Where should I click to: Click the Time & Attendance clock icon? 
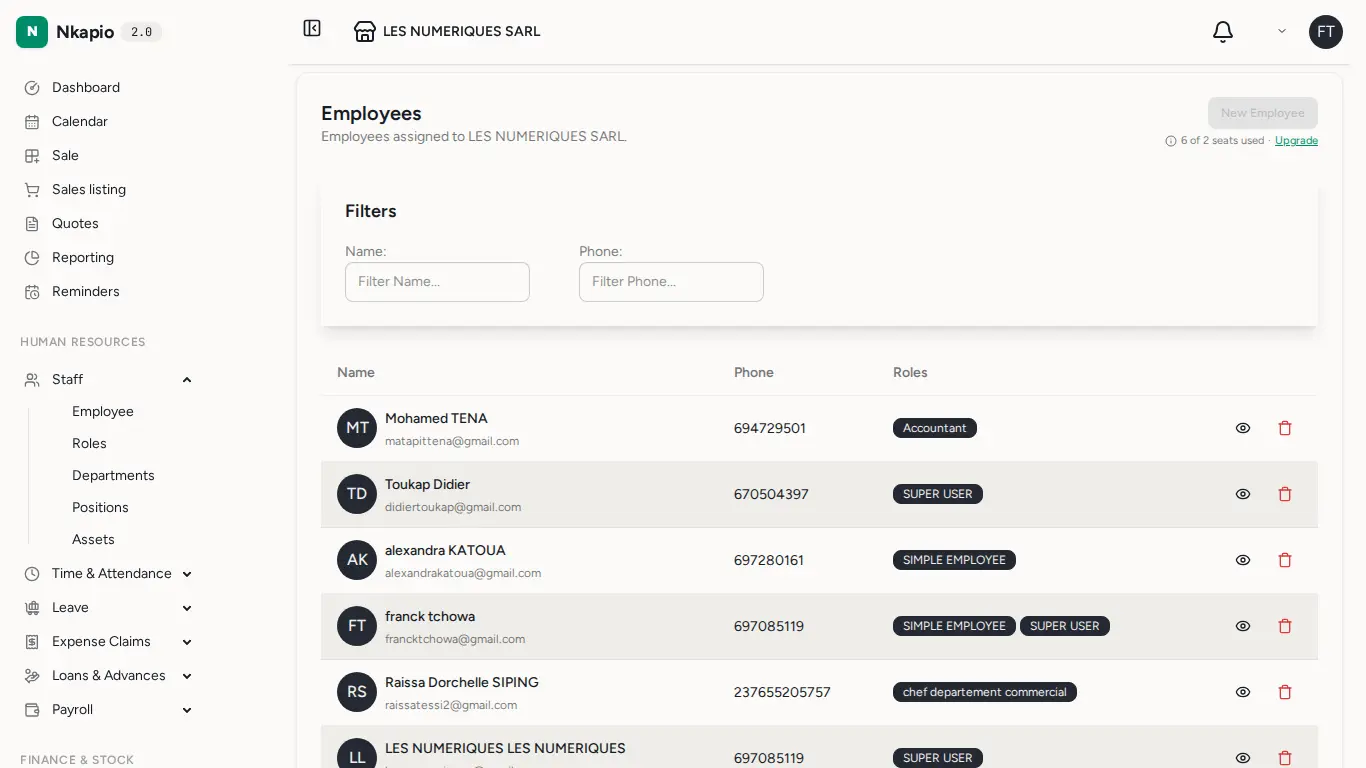(32, 574)
